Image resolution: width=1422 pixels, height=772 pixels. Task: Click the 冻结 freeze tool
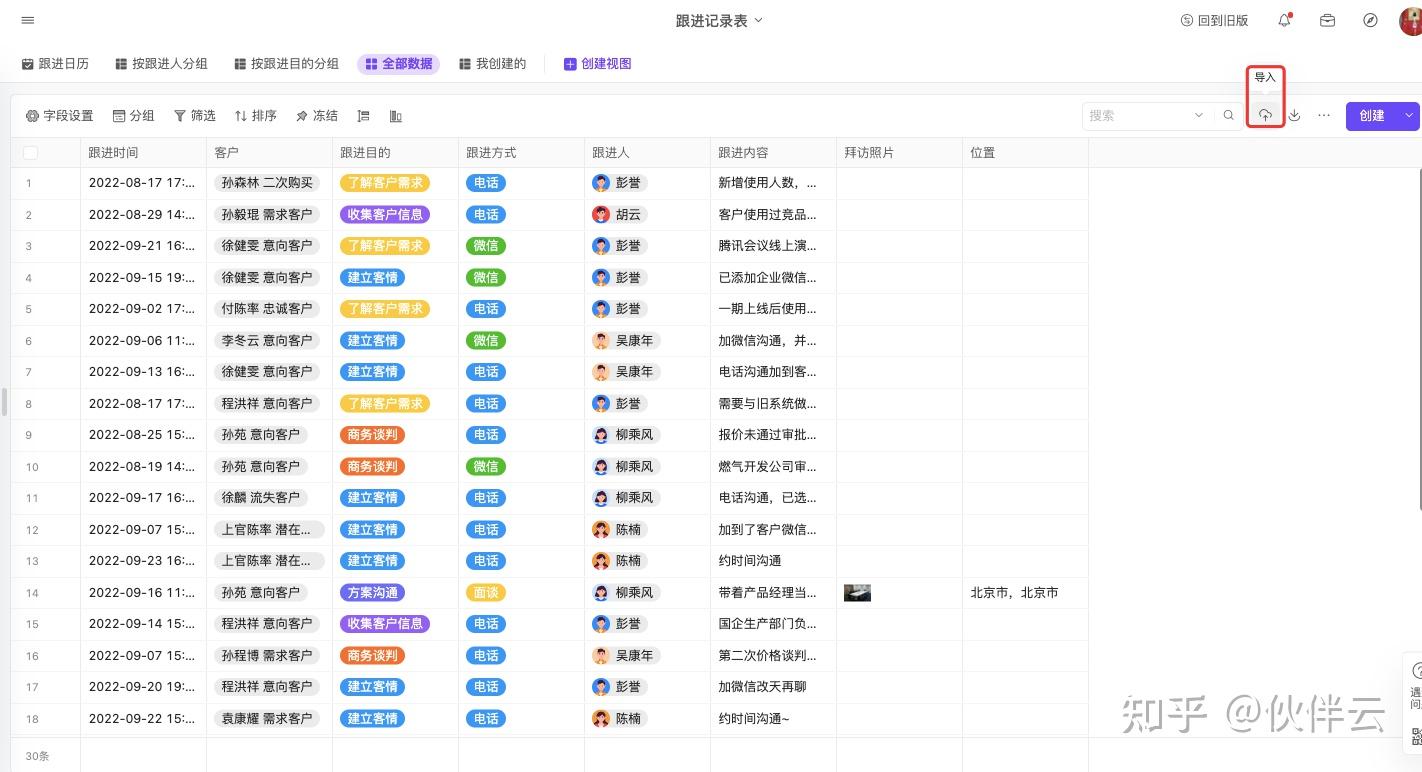(x=317, y=116)
